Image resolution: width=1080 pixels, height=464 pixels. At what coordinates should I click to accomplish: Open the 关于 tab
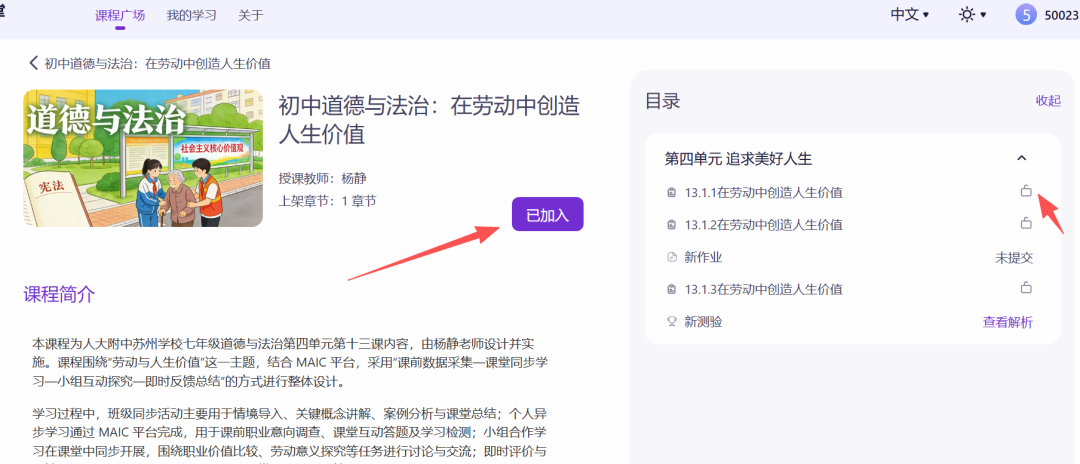251,15
